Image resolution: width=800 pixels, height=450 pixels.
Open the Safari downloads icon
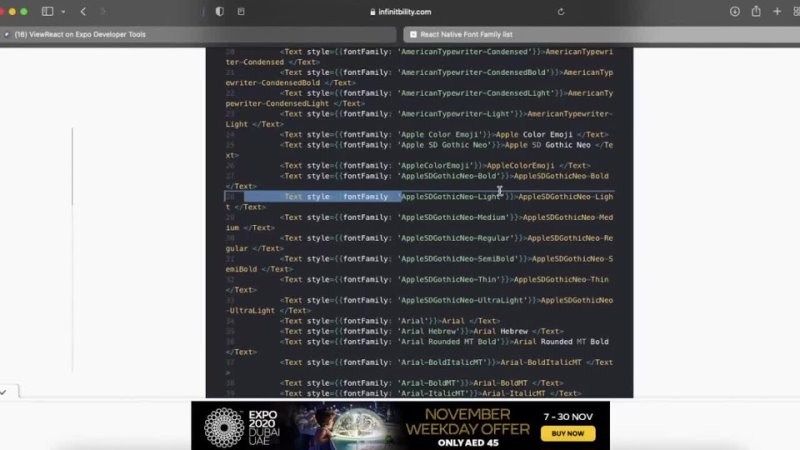pyautogui.click(x=735, y=11)
